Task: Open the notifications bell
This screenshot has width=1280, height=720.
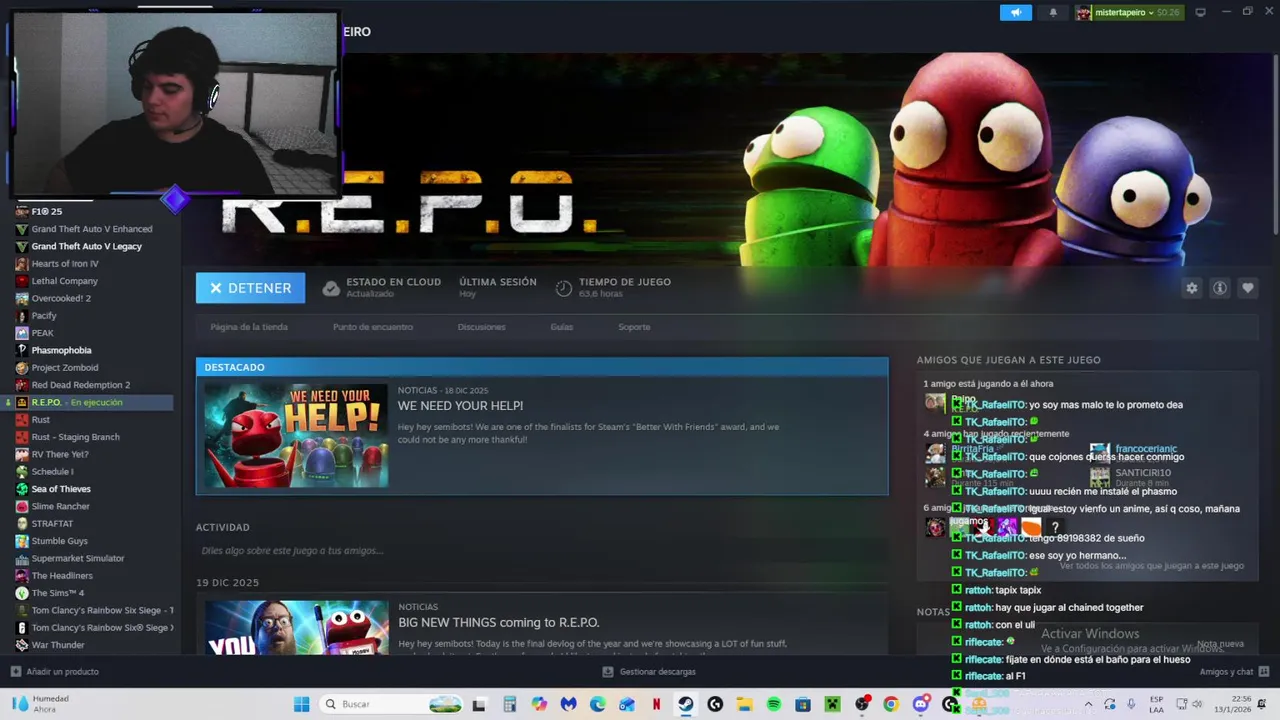Action: pyautogui.click(x=1053, y=12)
